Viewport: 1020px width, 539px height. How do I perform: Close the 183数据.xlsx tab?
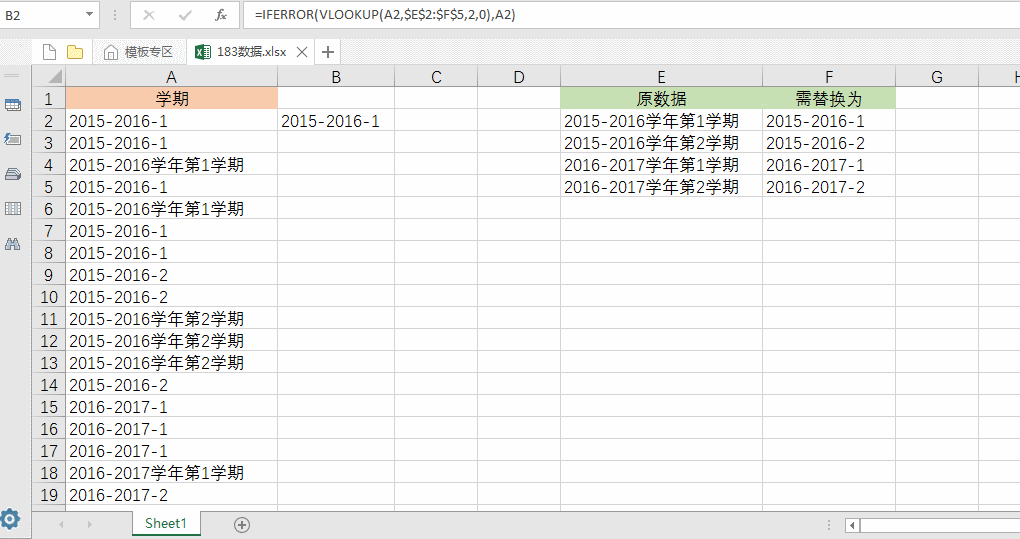[302, 52]
